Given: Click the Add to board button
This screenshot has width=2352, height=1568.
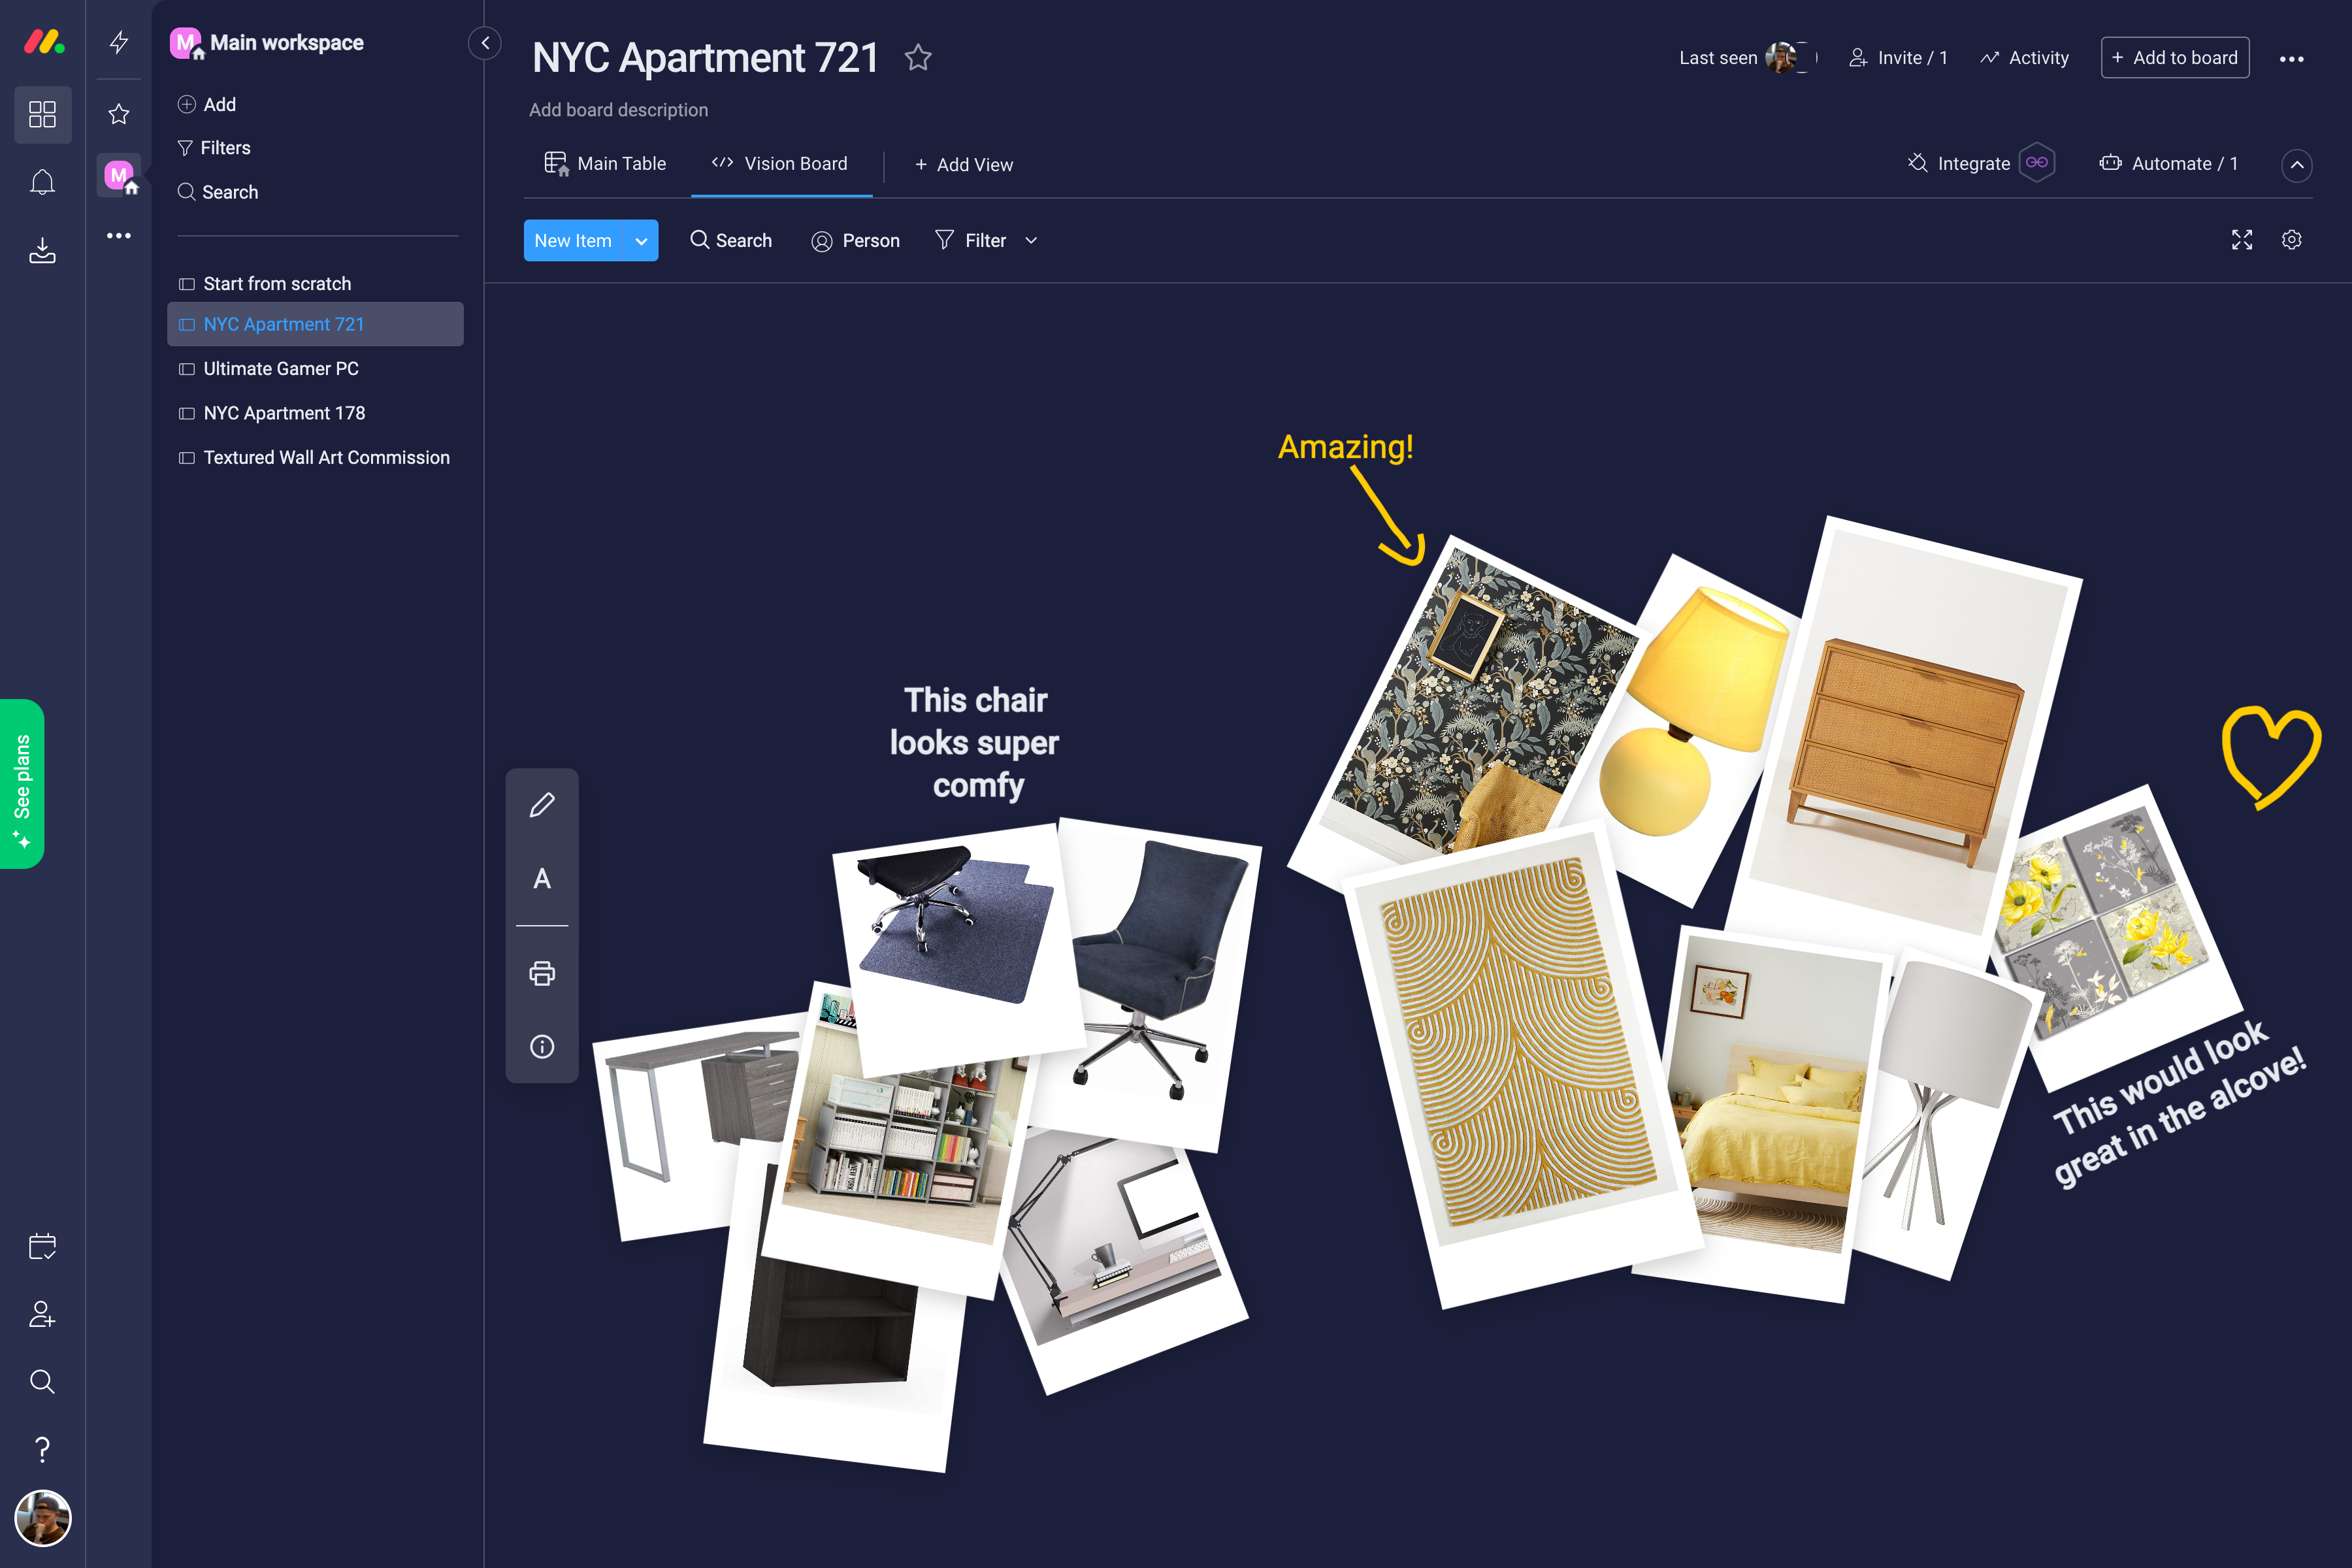Looking at the screenshot, I should [2175, 58].
